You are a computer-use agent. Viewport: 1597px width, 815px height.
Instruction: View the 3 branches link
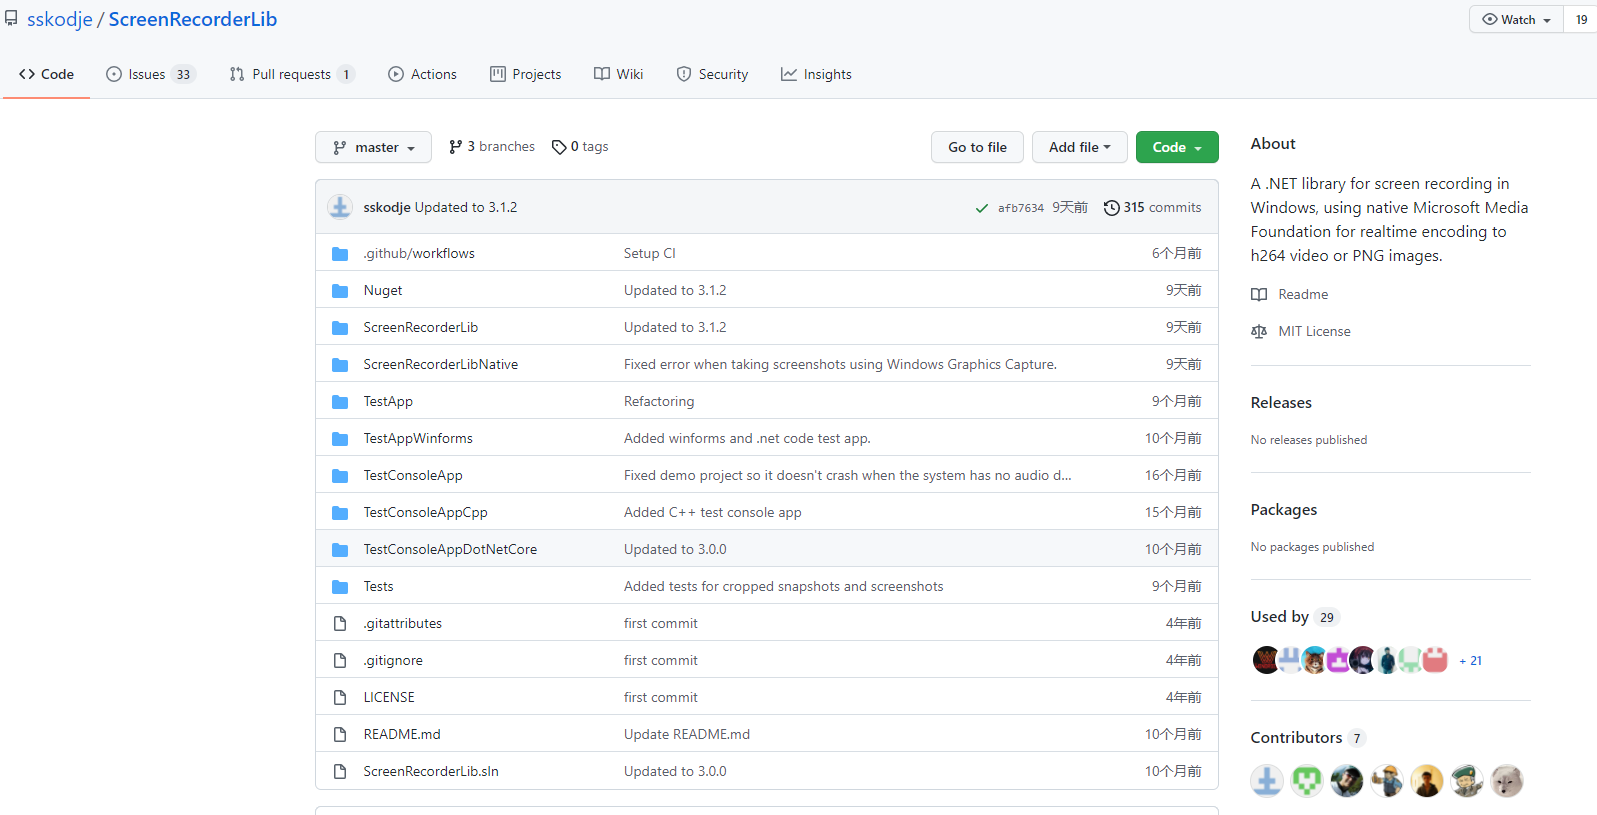[492, 147]
